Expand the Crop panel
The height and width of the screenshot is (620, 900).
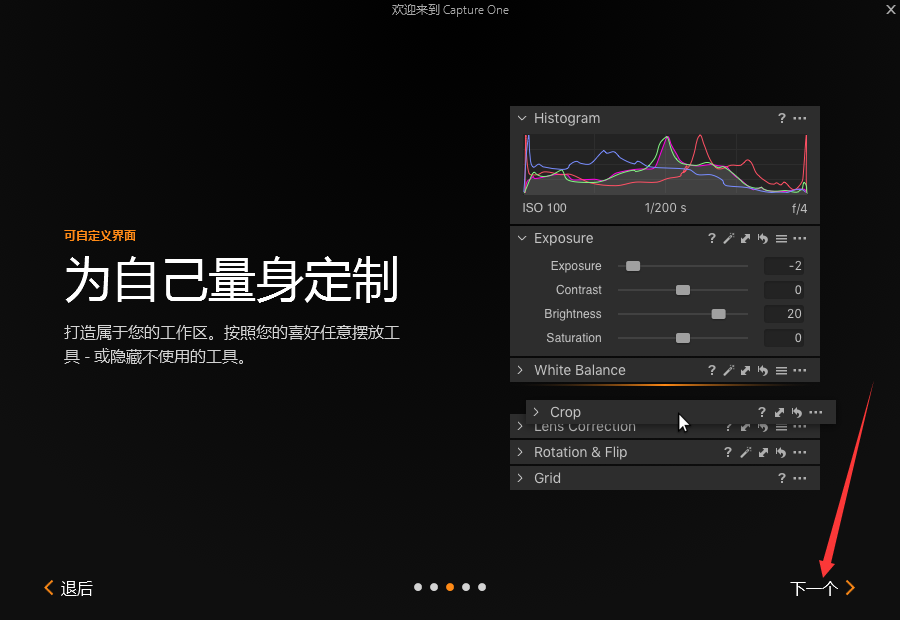pyautogui.click(x=536, y=412)
